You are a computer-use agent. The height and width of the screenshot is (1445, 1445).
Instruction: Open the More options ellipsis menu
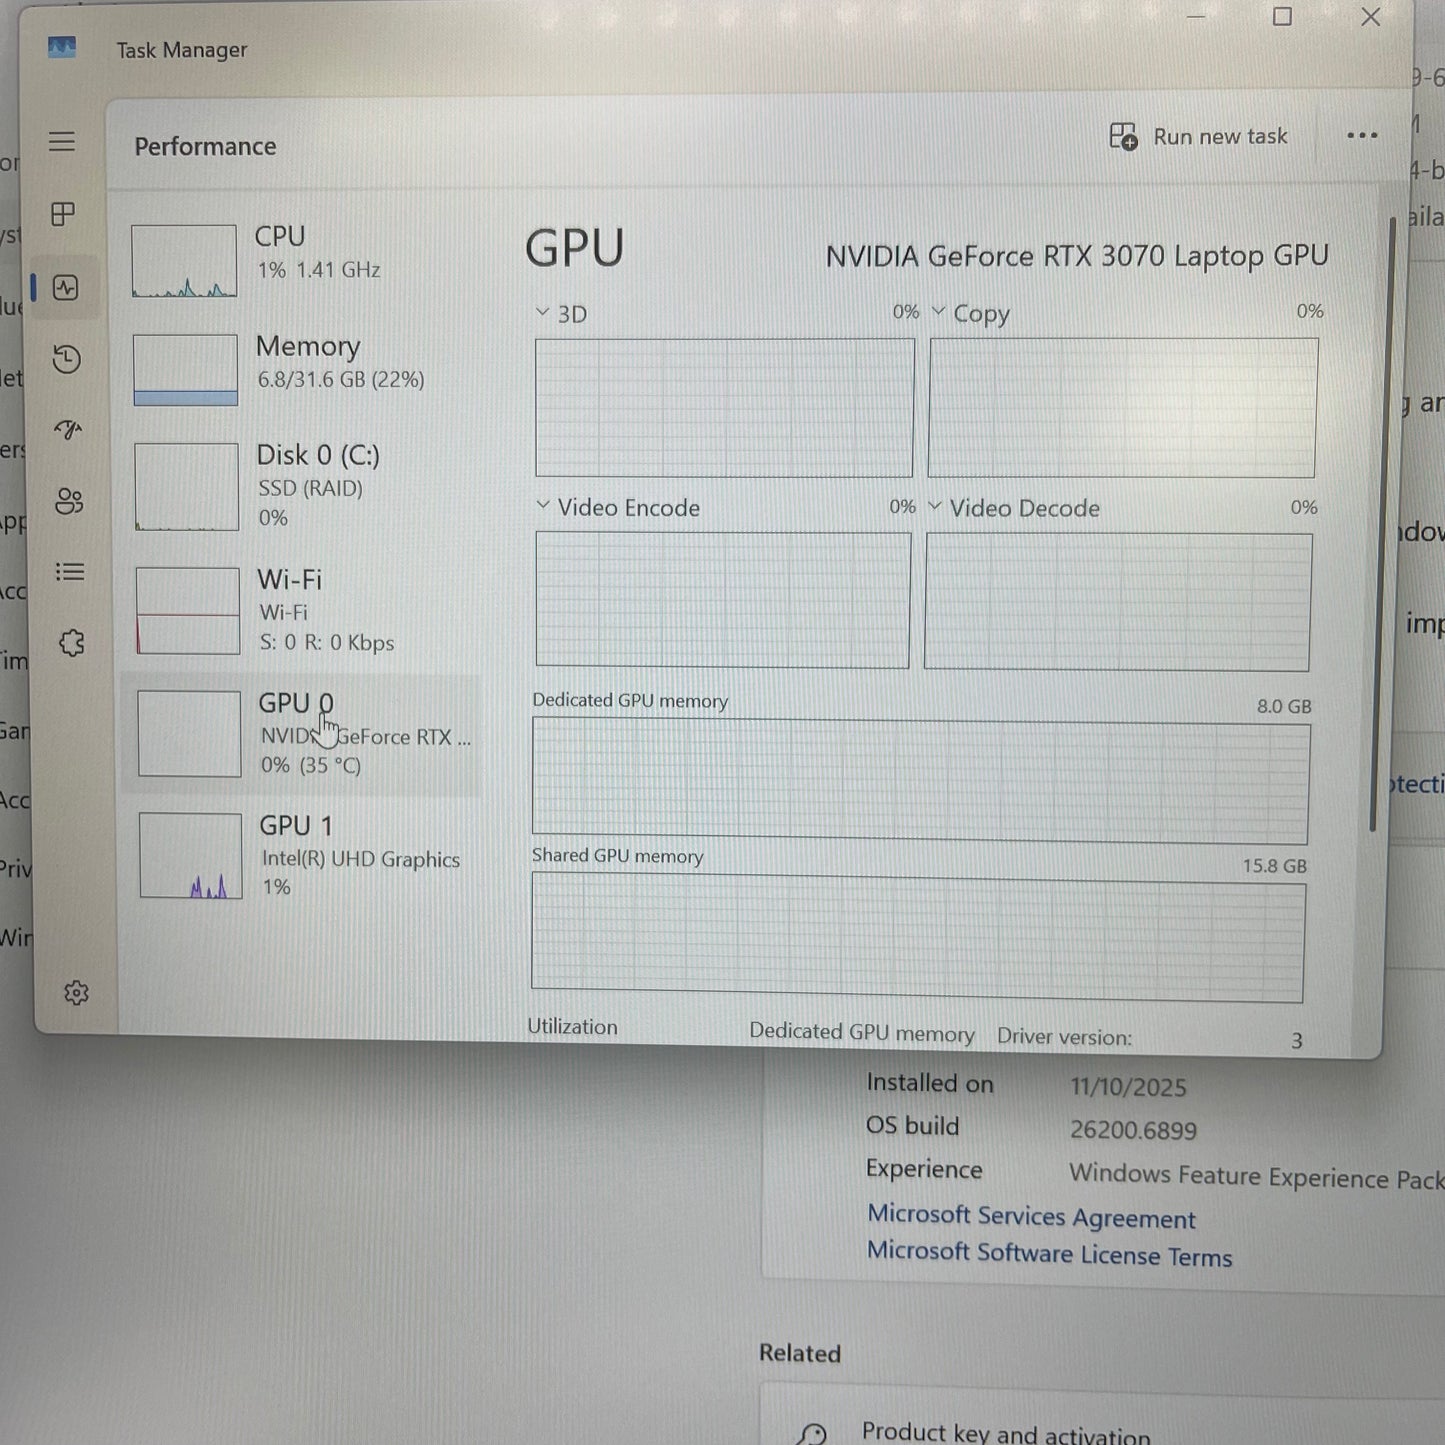coord(1362,136)
